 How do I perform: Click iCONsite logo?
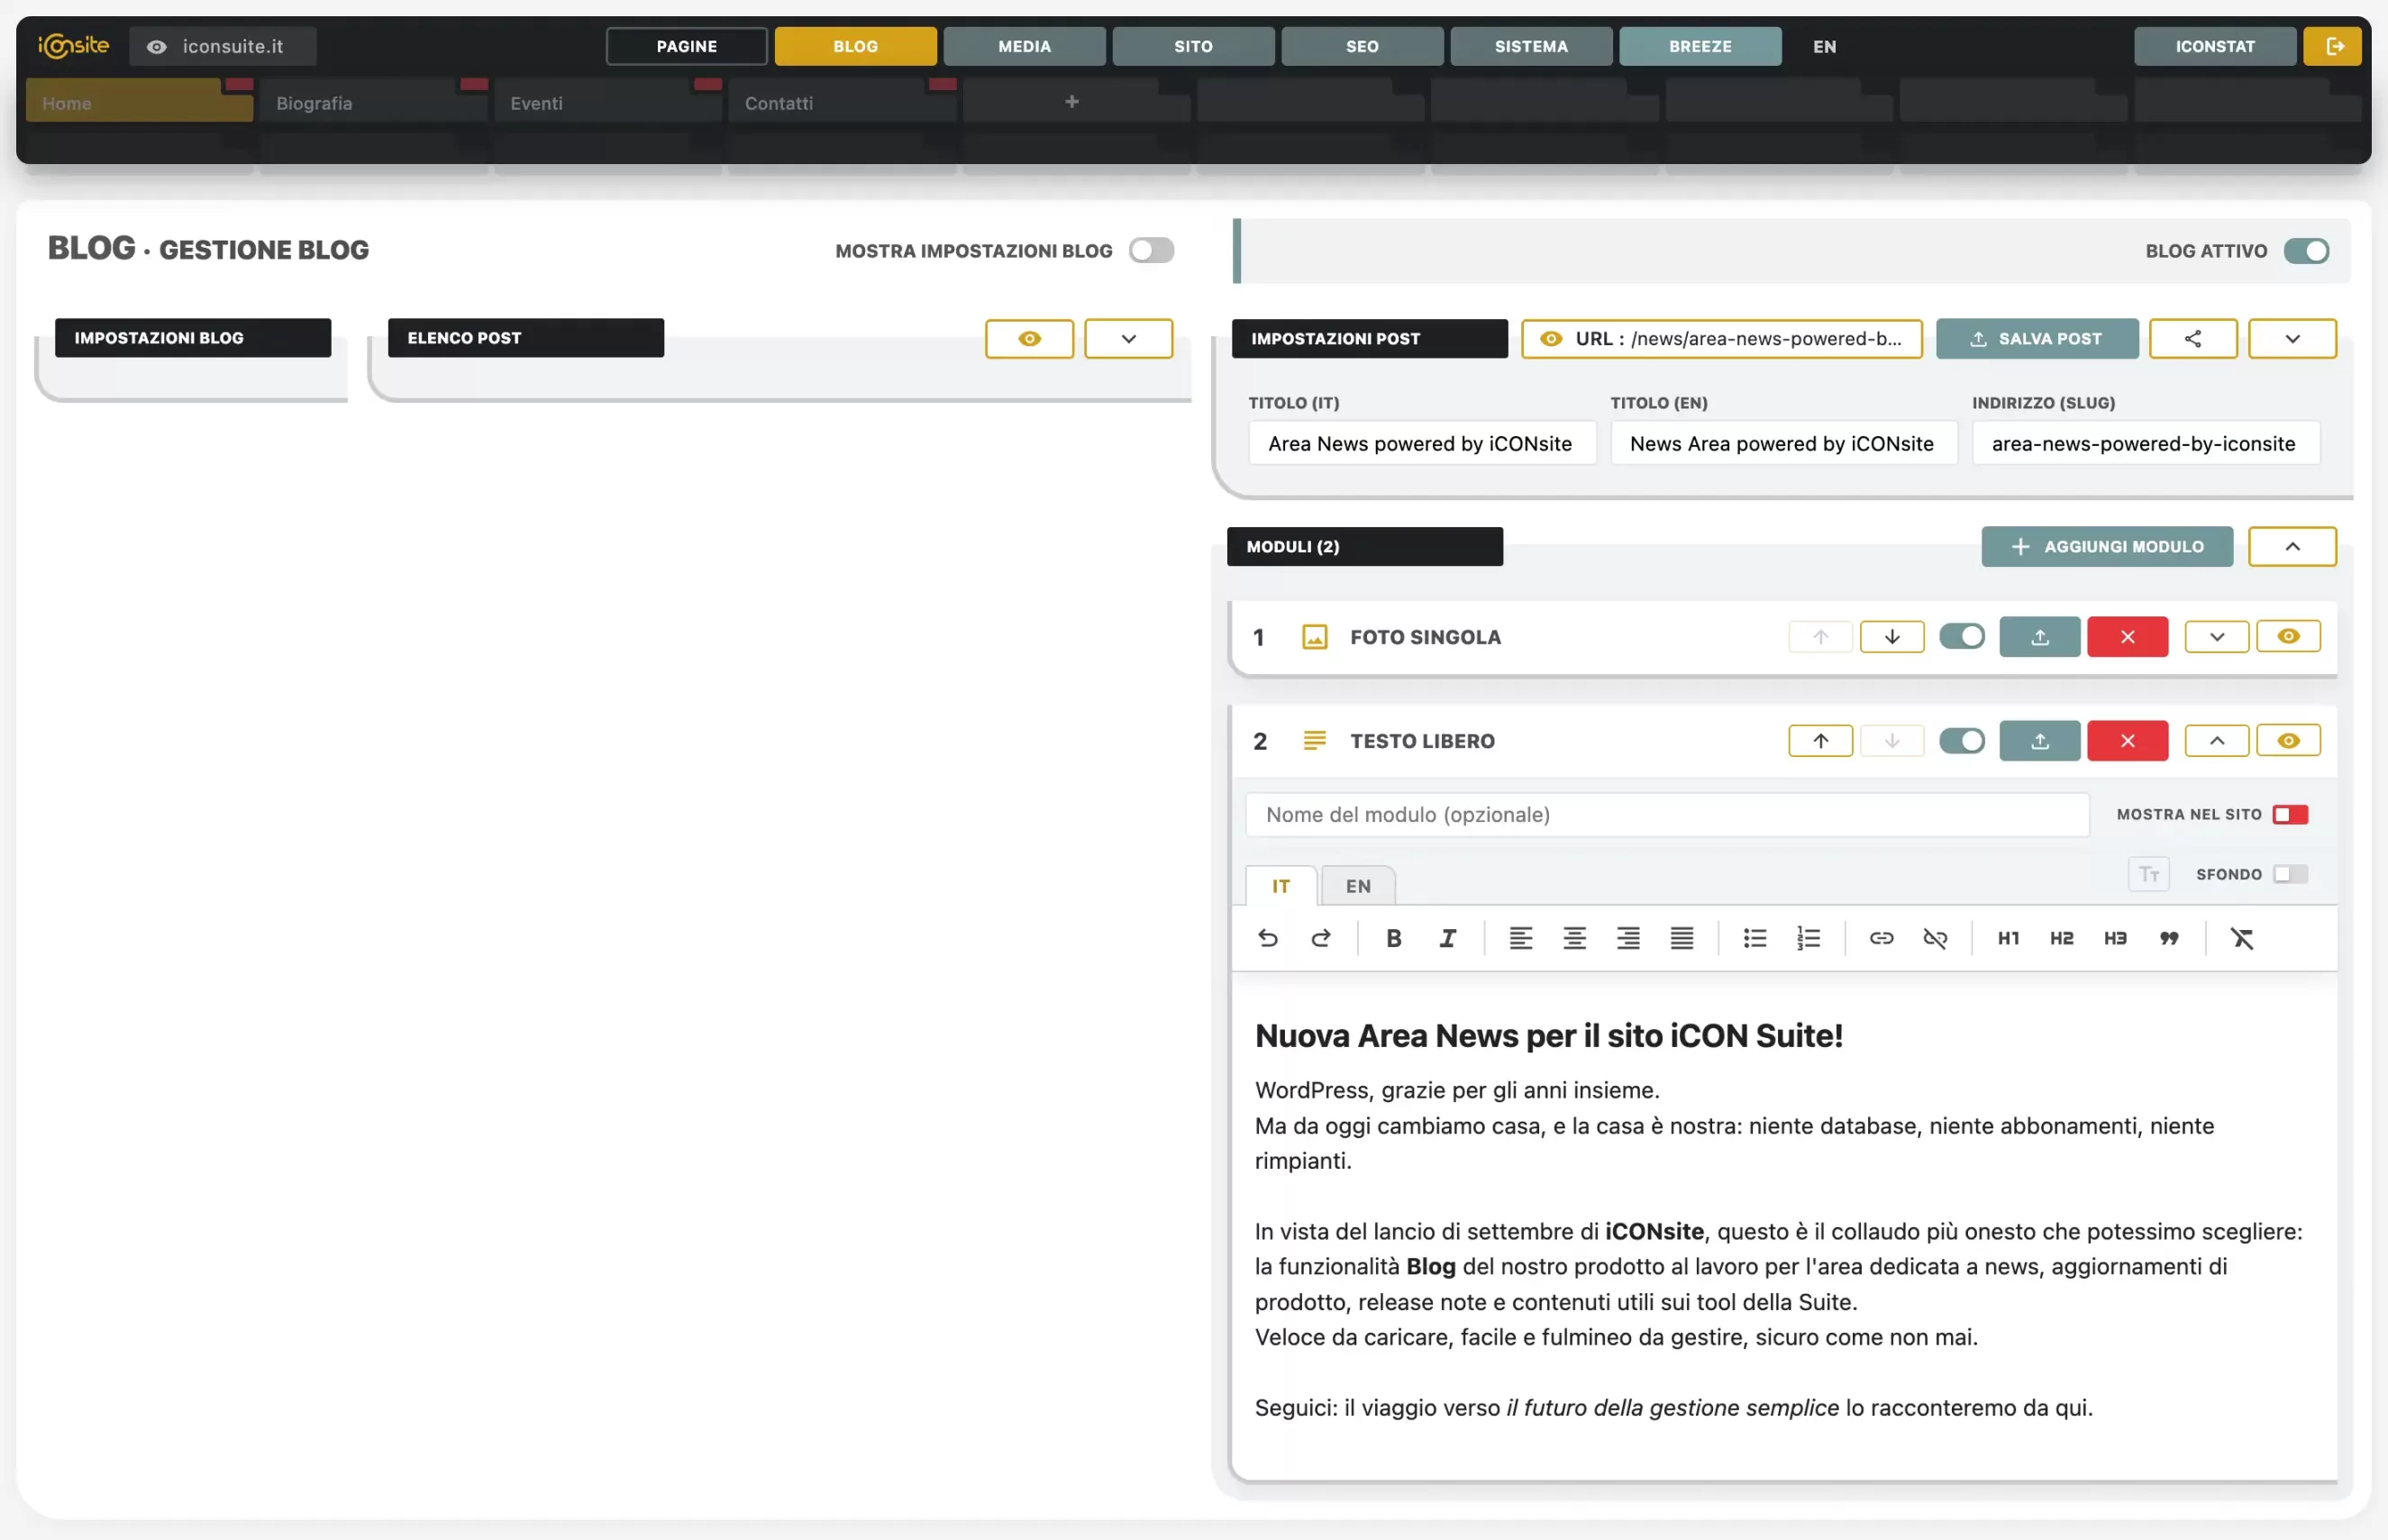(73, 46)
